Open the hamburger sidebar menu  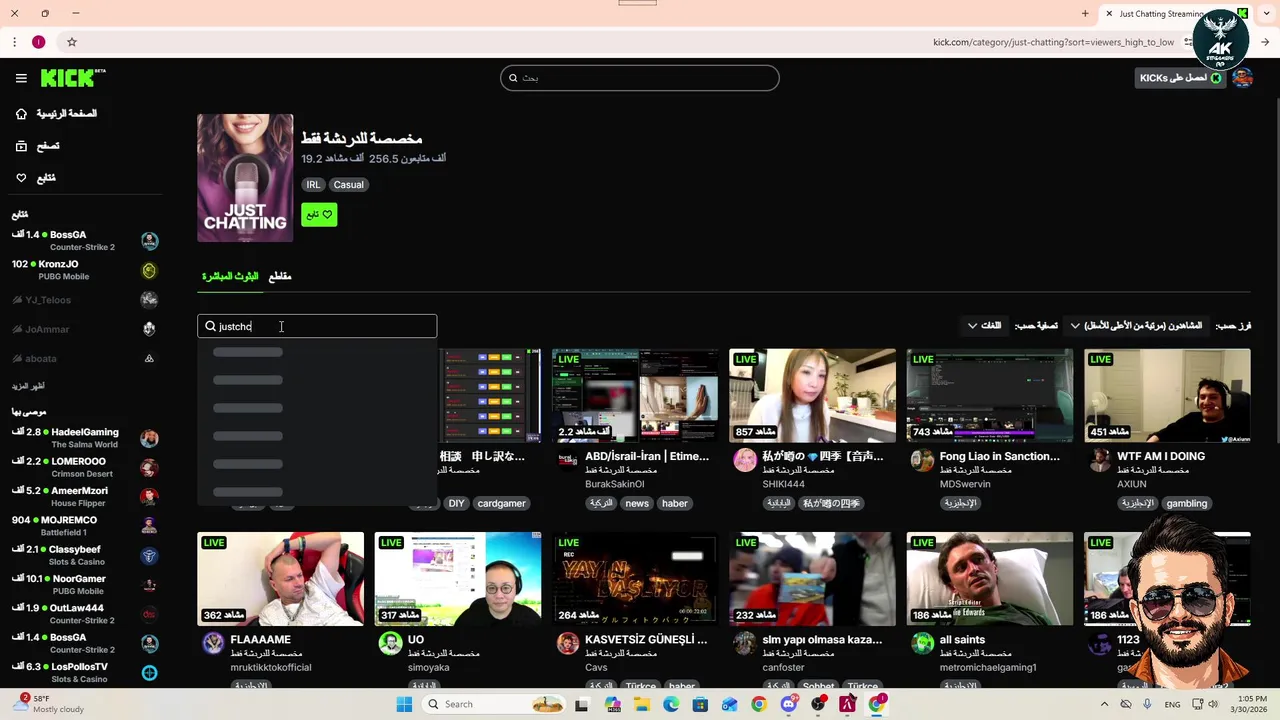click(21, 78)
